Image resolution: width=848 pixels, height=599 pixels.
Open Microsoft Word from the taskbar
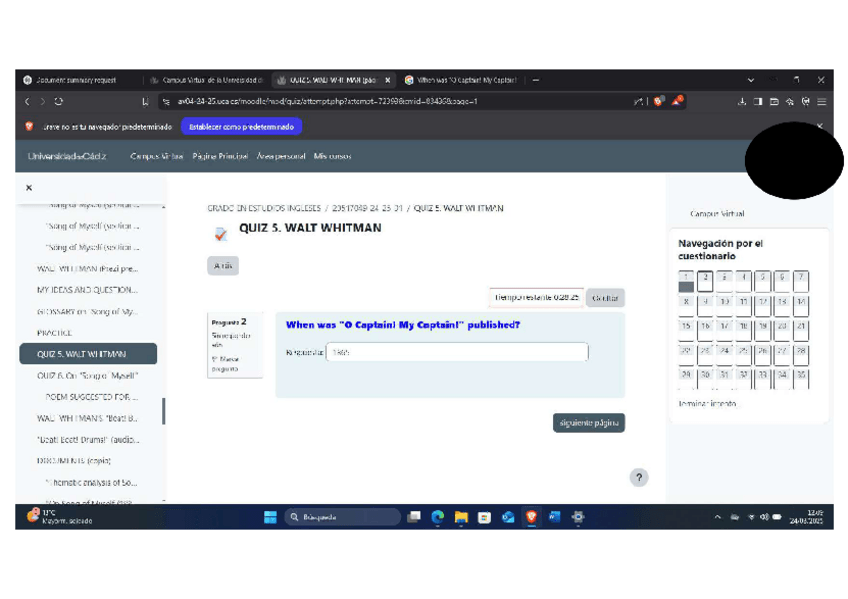click(554, 517)
